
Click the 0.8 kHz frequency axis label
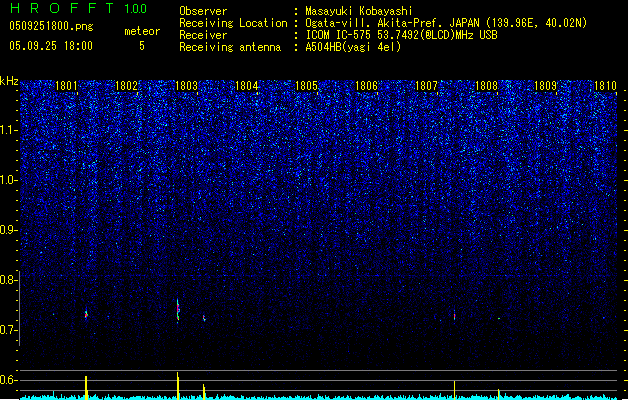8,280
